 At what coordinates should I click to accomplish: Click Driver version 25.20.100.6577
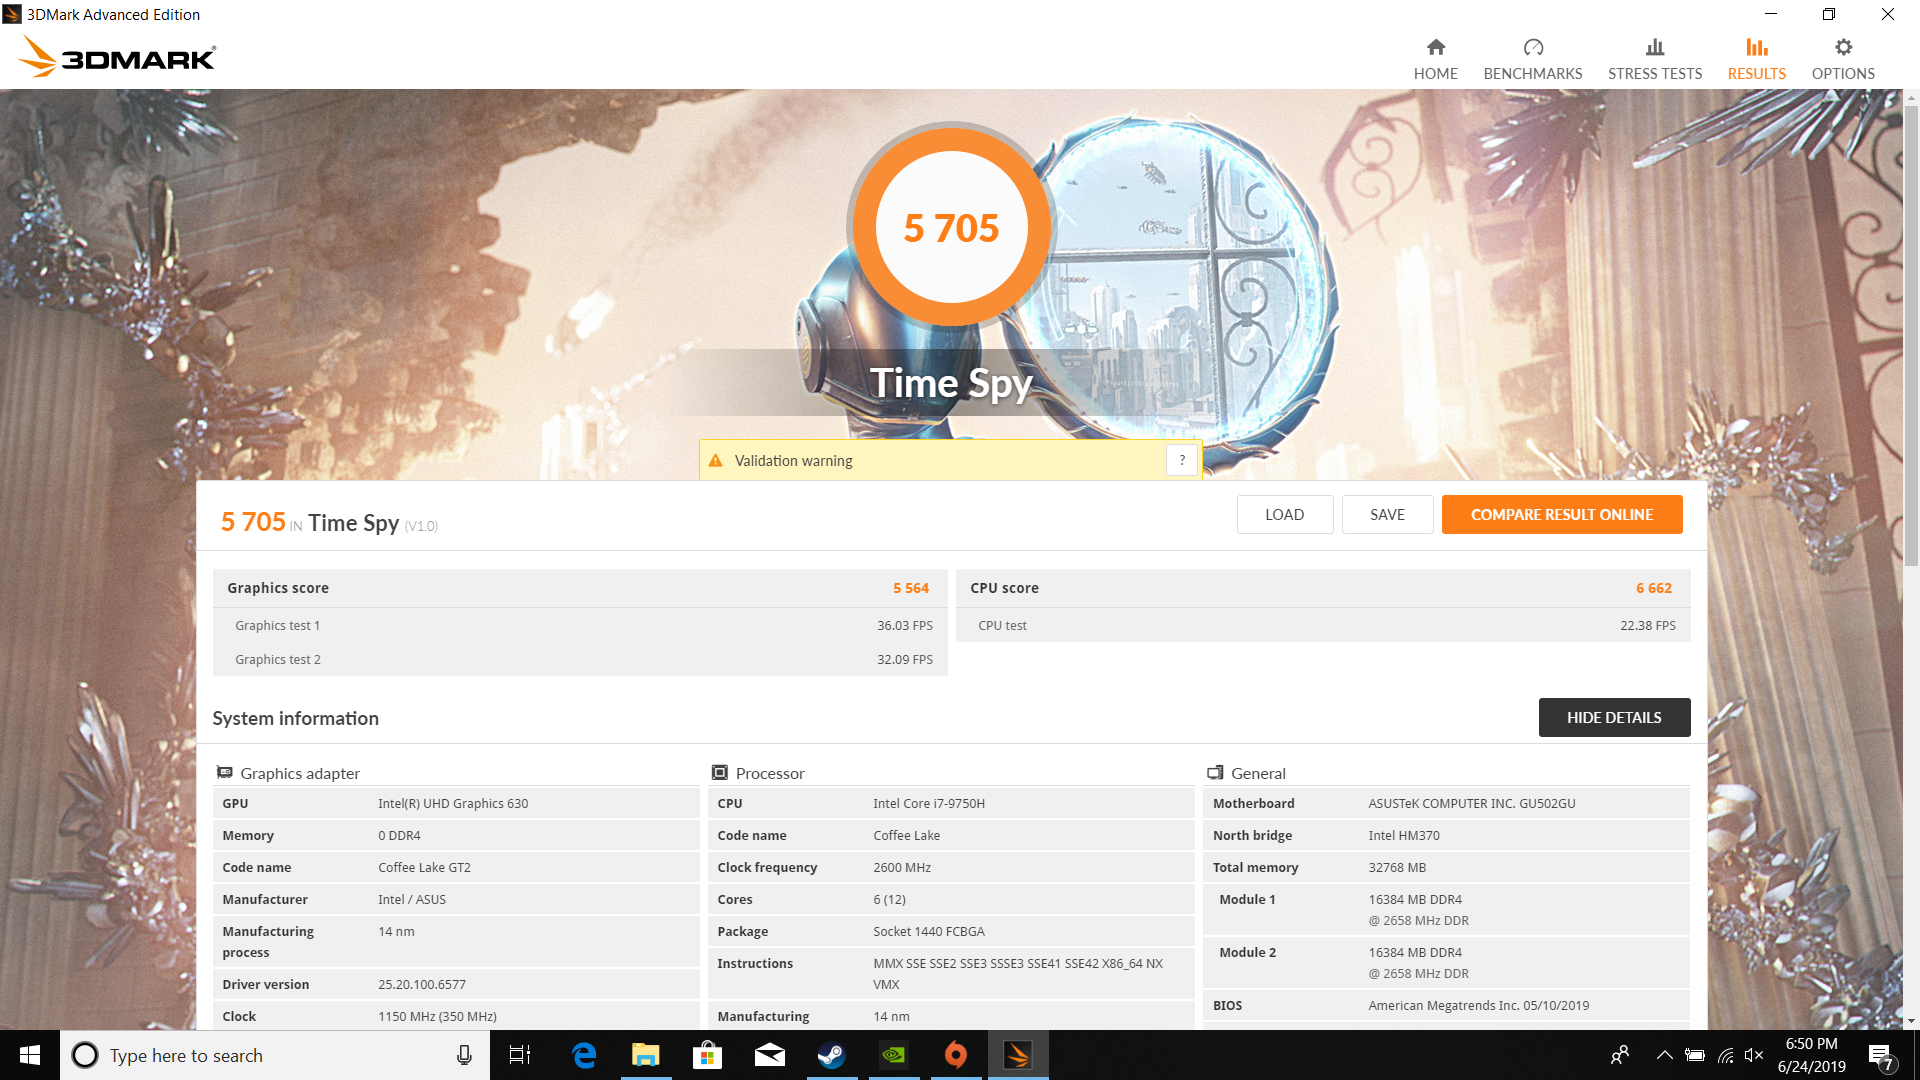[422, 984]
